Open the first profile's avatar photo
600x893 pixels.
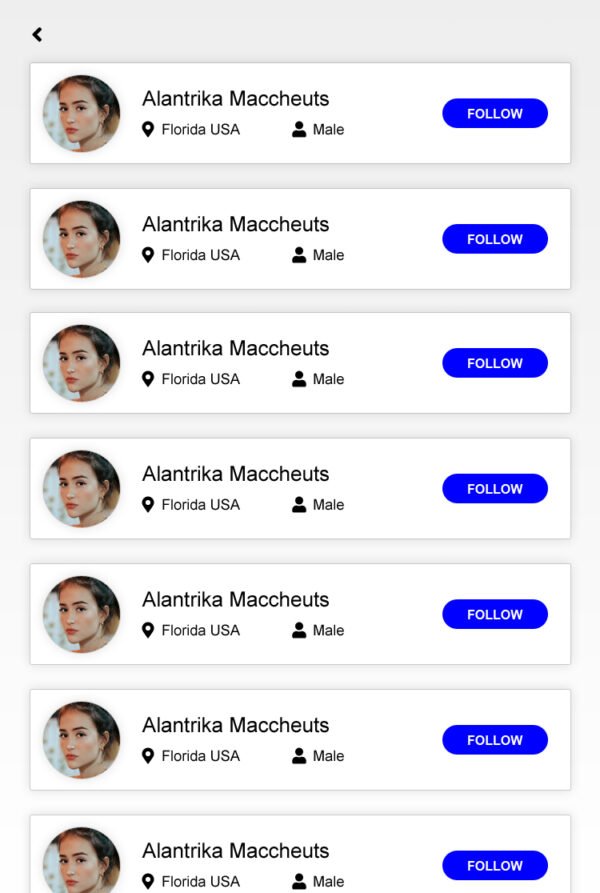coord(81,113)
